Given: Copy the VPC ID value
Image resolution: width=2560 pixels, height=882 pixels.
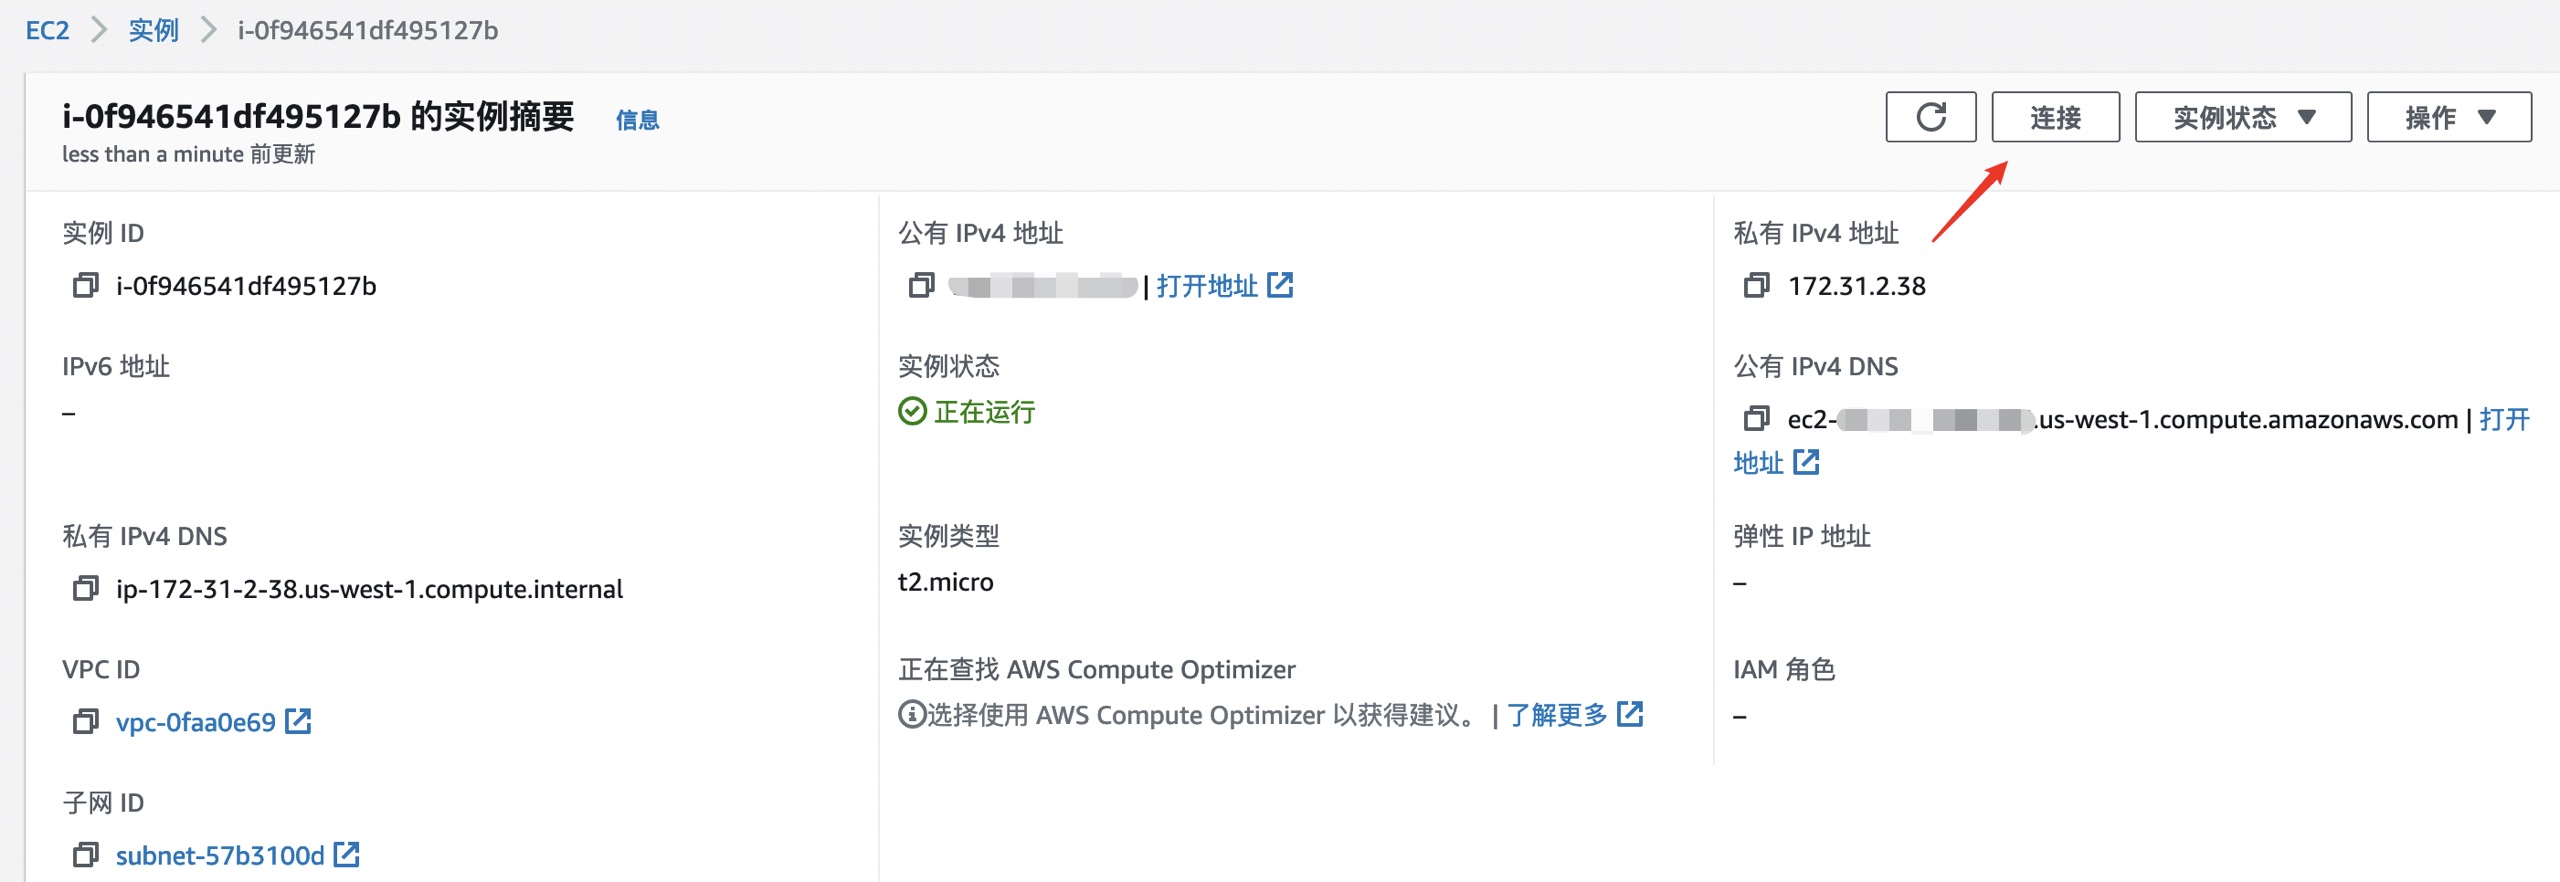Looking at the screenshot, I should 86,722.
